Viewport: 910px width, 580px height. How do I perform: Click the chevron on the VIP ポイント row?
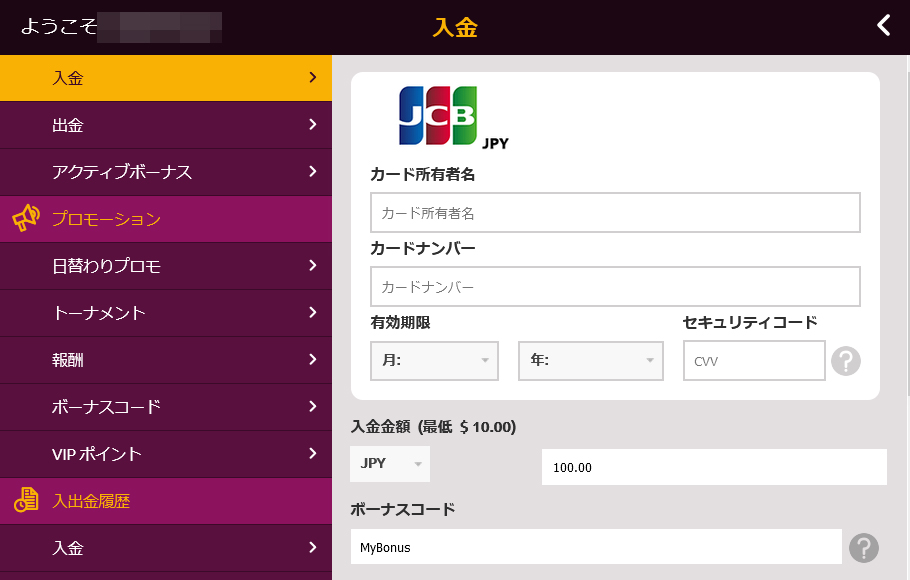click(313, 453)
